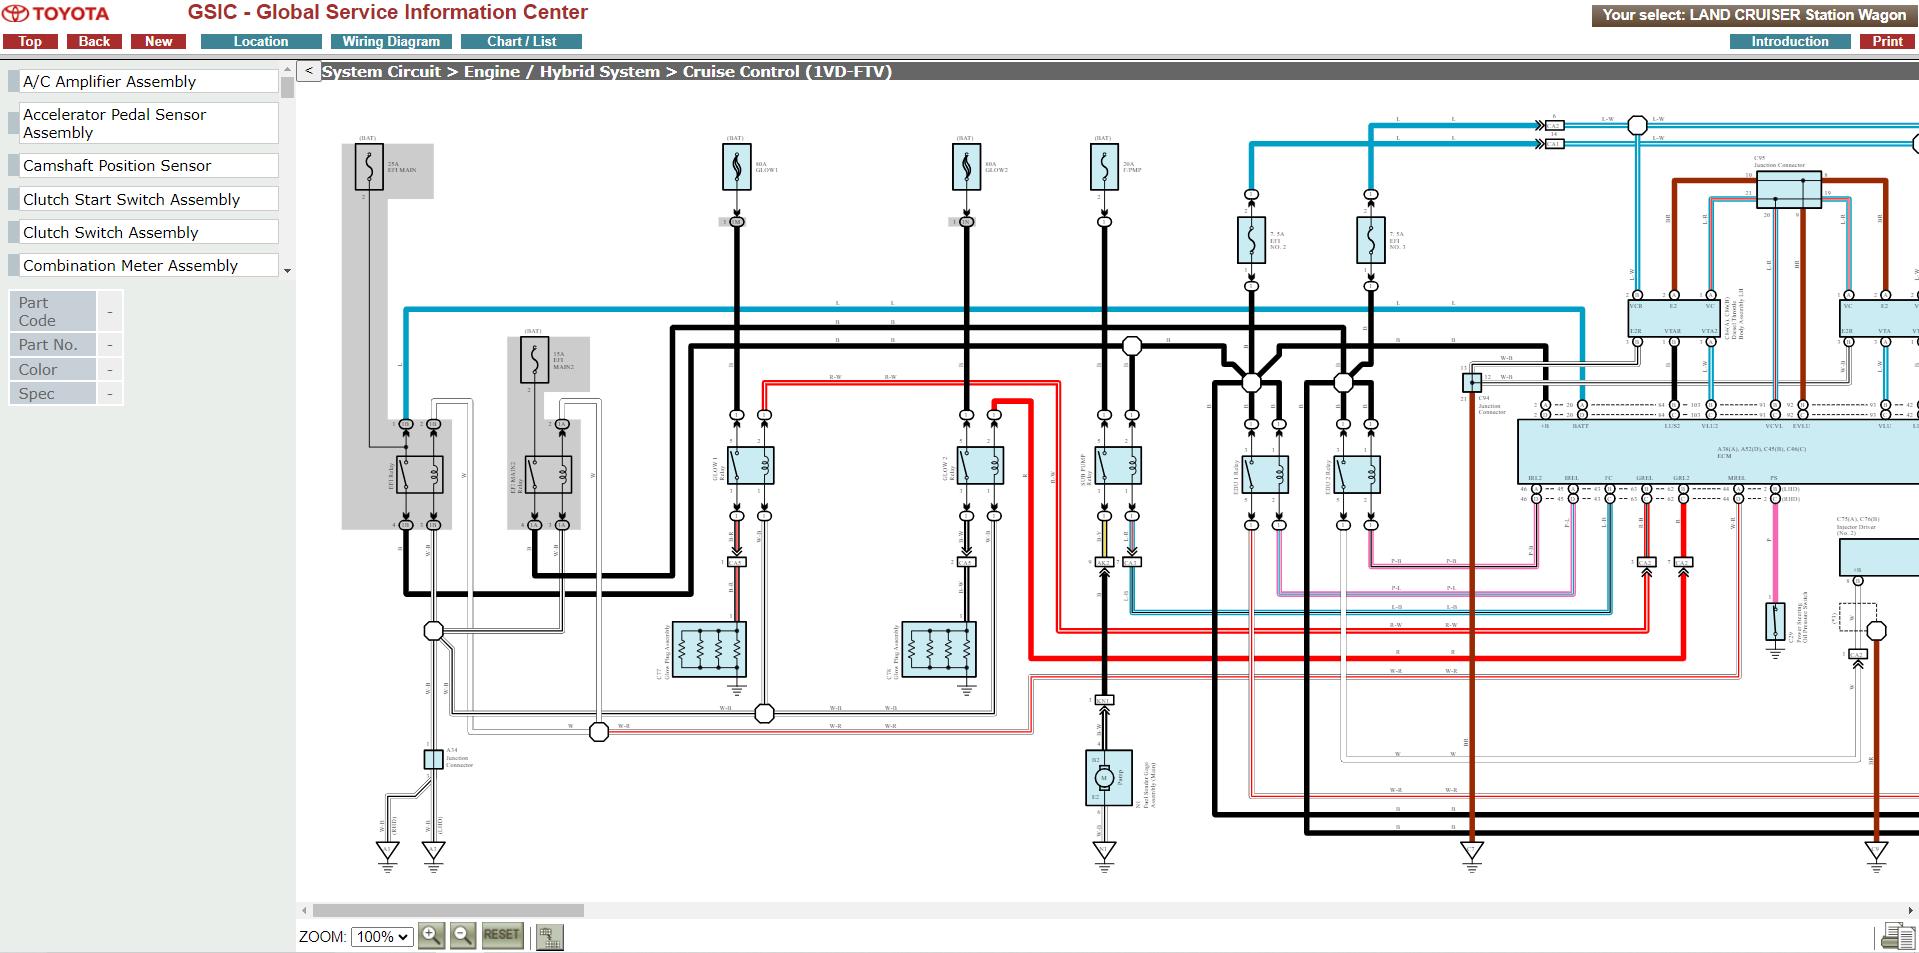Reset the diagram zoom with RESET
Screen dimensions: 1919x953
[x=501, y=936]
